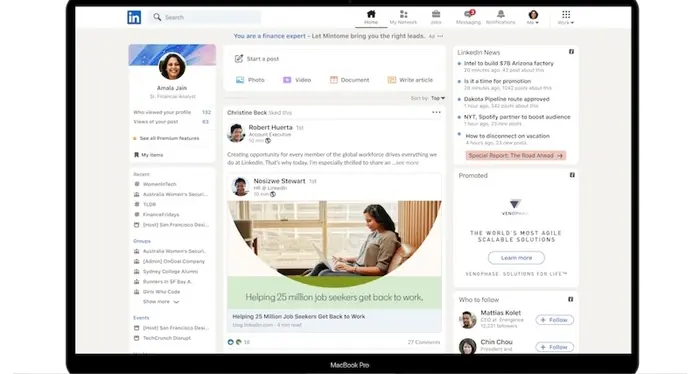Viewport: 700px width, 374px height.
Task: Click the Write article icon
Action: click(x=392, y=80)
